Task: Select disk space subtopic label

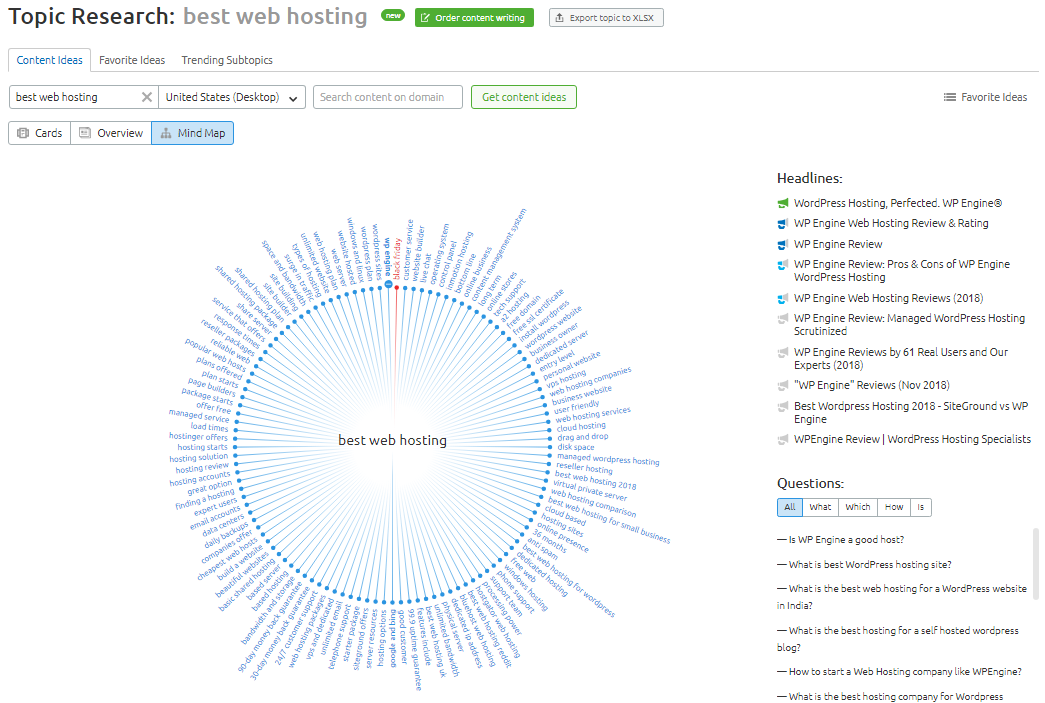Action: 576,447
